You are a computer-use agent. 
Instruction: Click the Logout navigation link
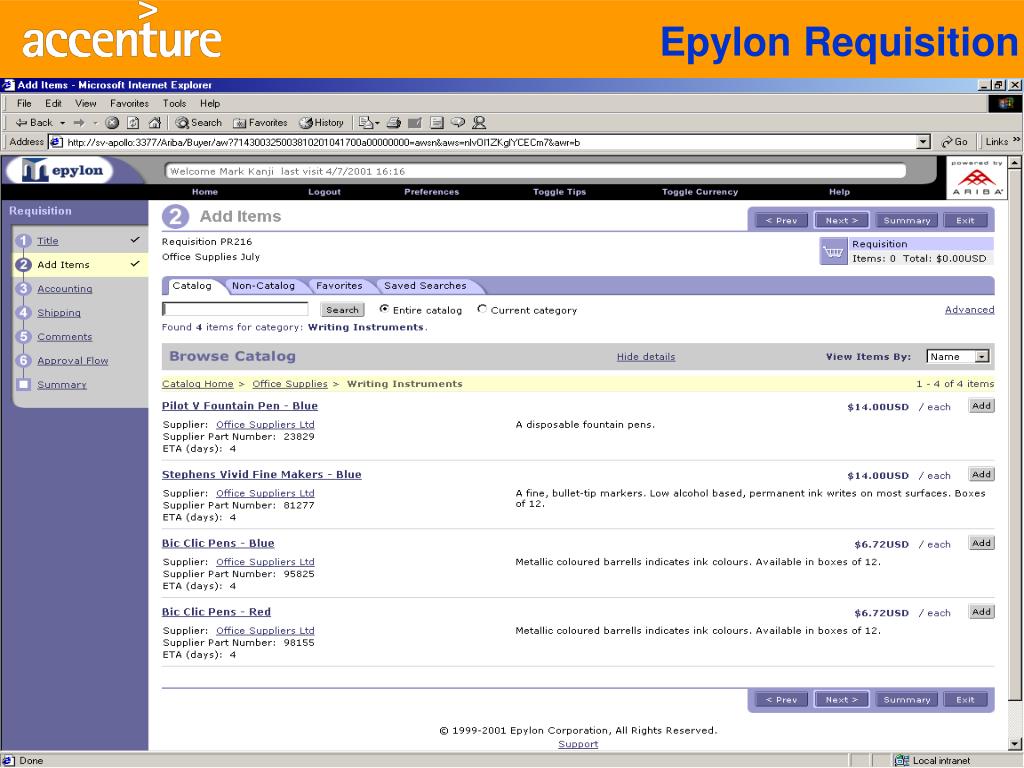click(x=325, y=192)
